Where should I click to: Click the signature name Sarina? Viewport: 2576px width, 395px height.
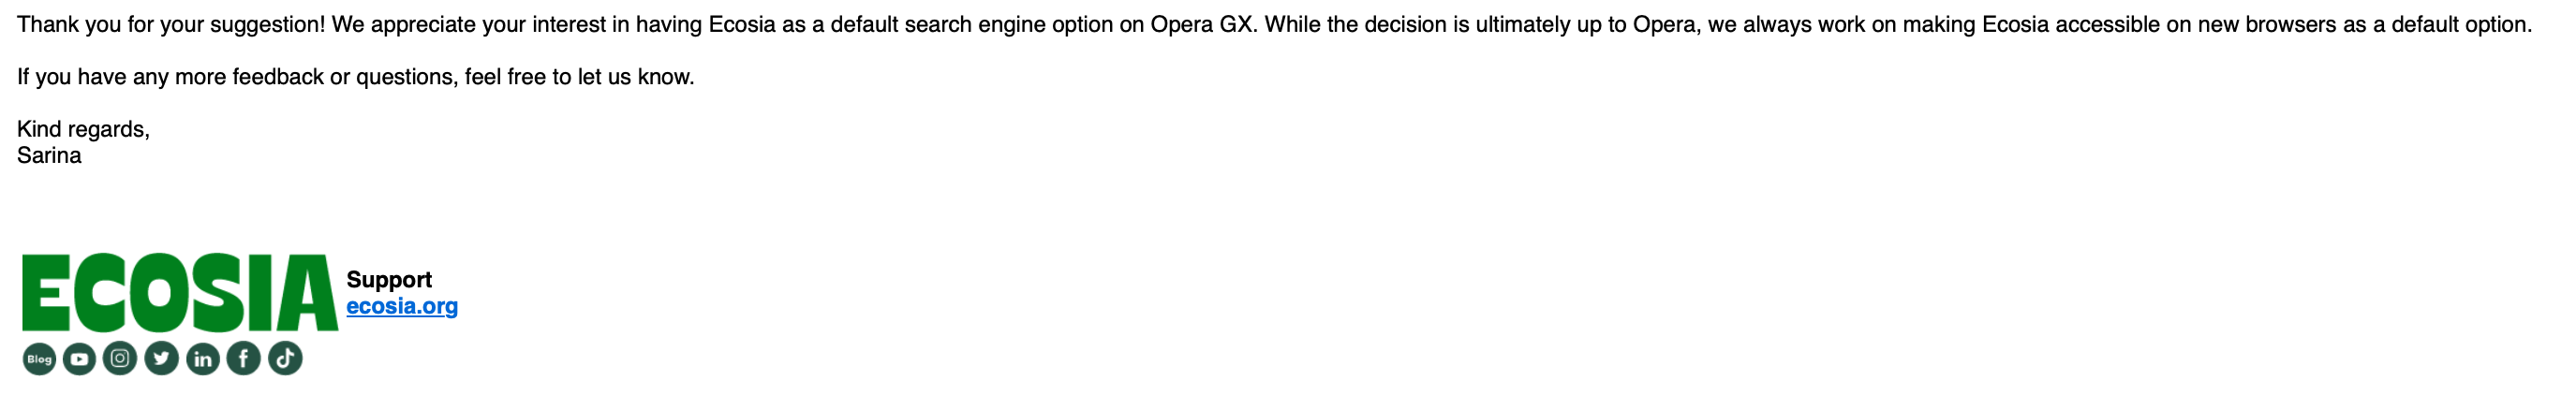(x=49, y=156)
